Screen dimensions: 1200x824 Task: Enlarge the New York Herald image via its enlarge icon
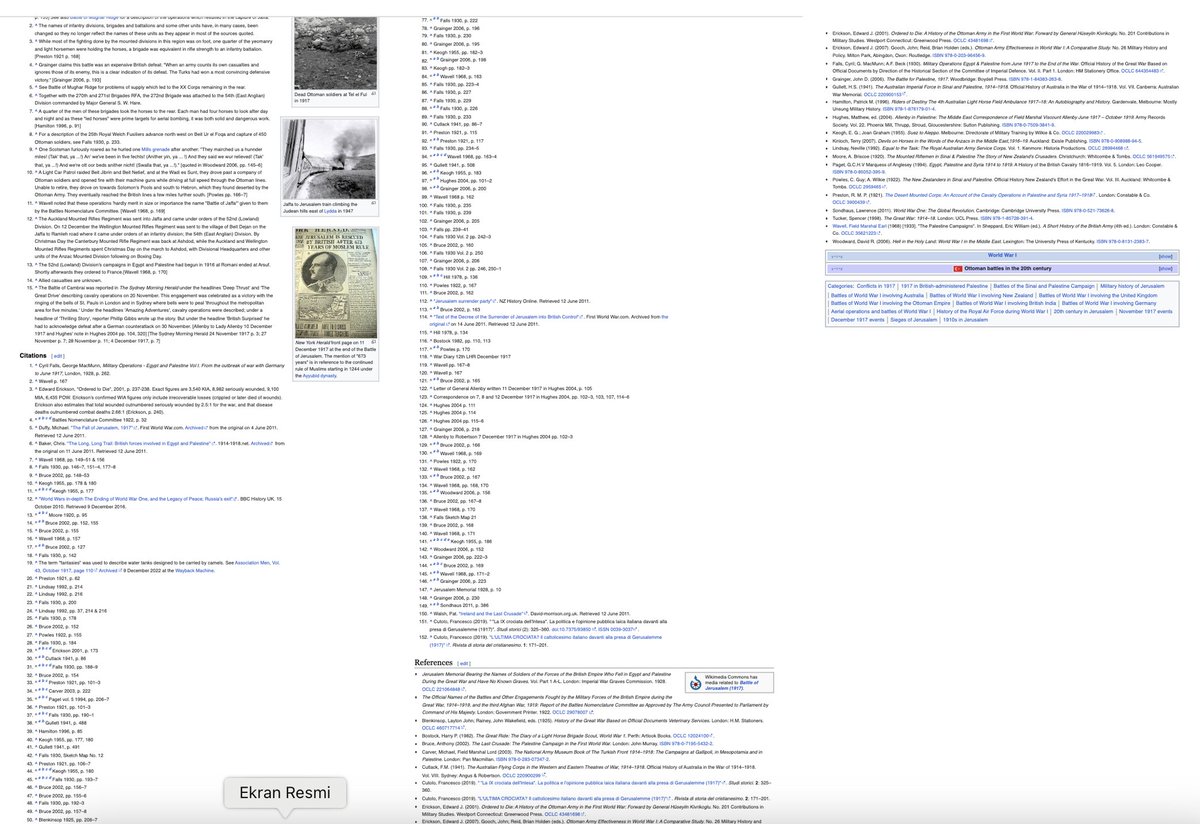pos(374,343)
